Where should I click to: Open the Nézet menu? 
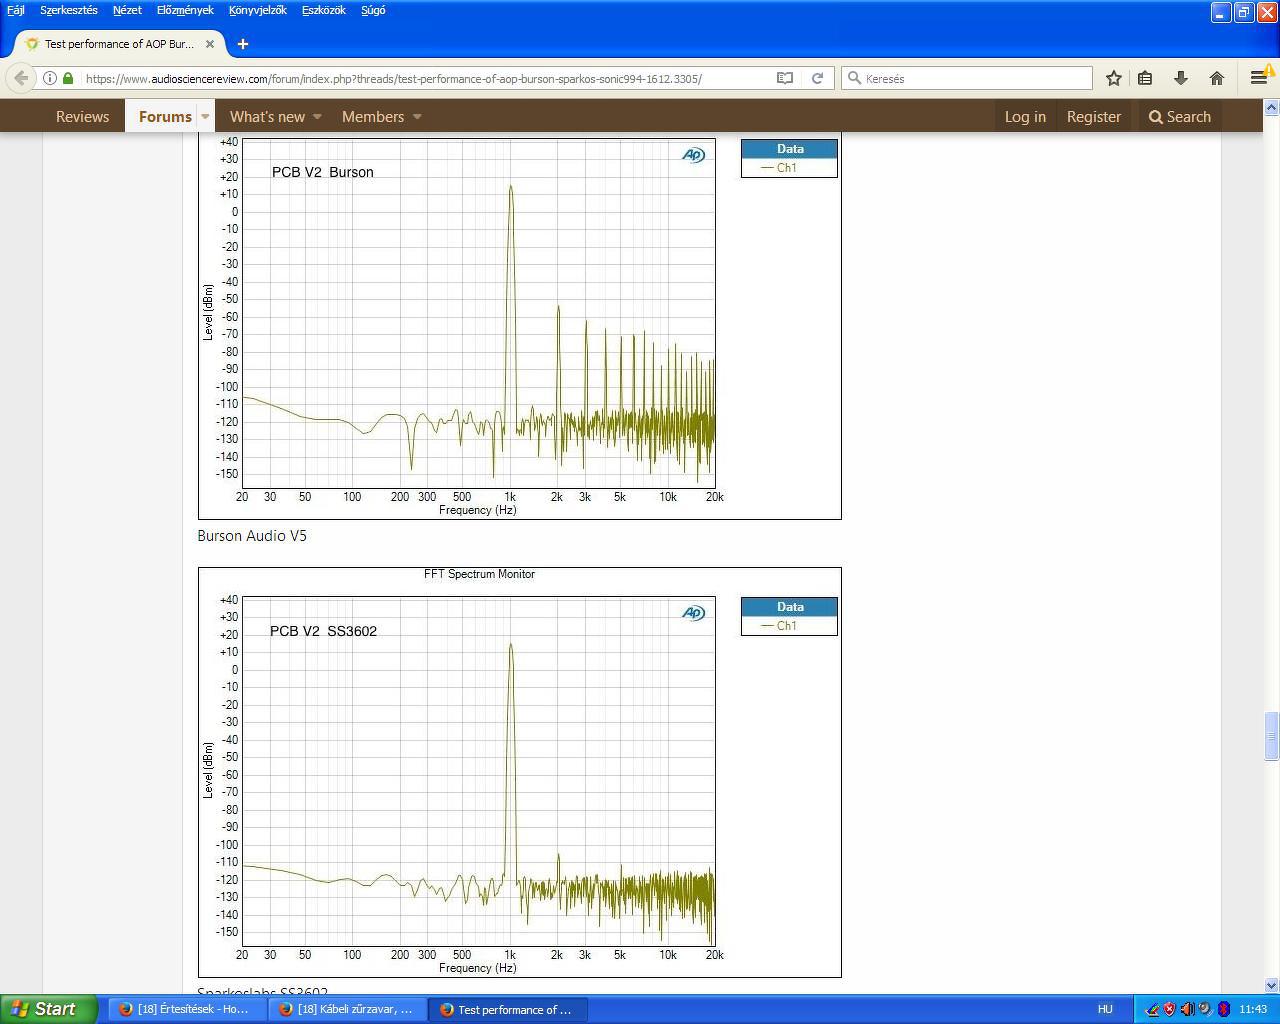tap(127, 10)
